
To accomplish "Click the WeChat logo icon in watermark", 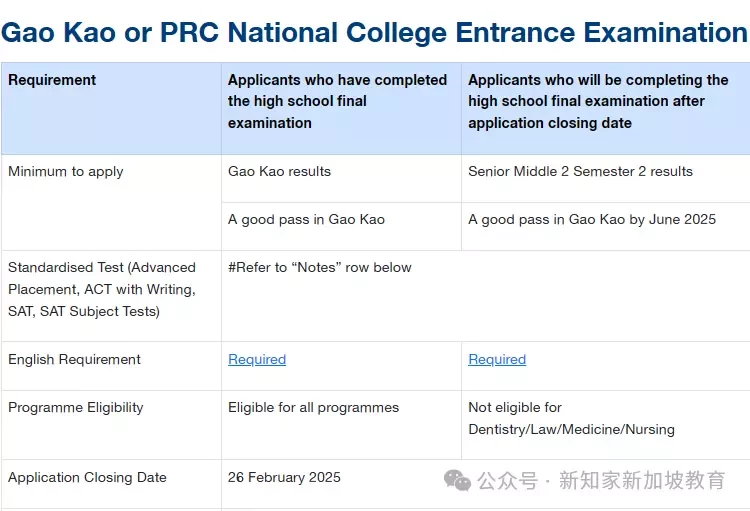I will 457,480.
